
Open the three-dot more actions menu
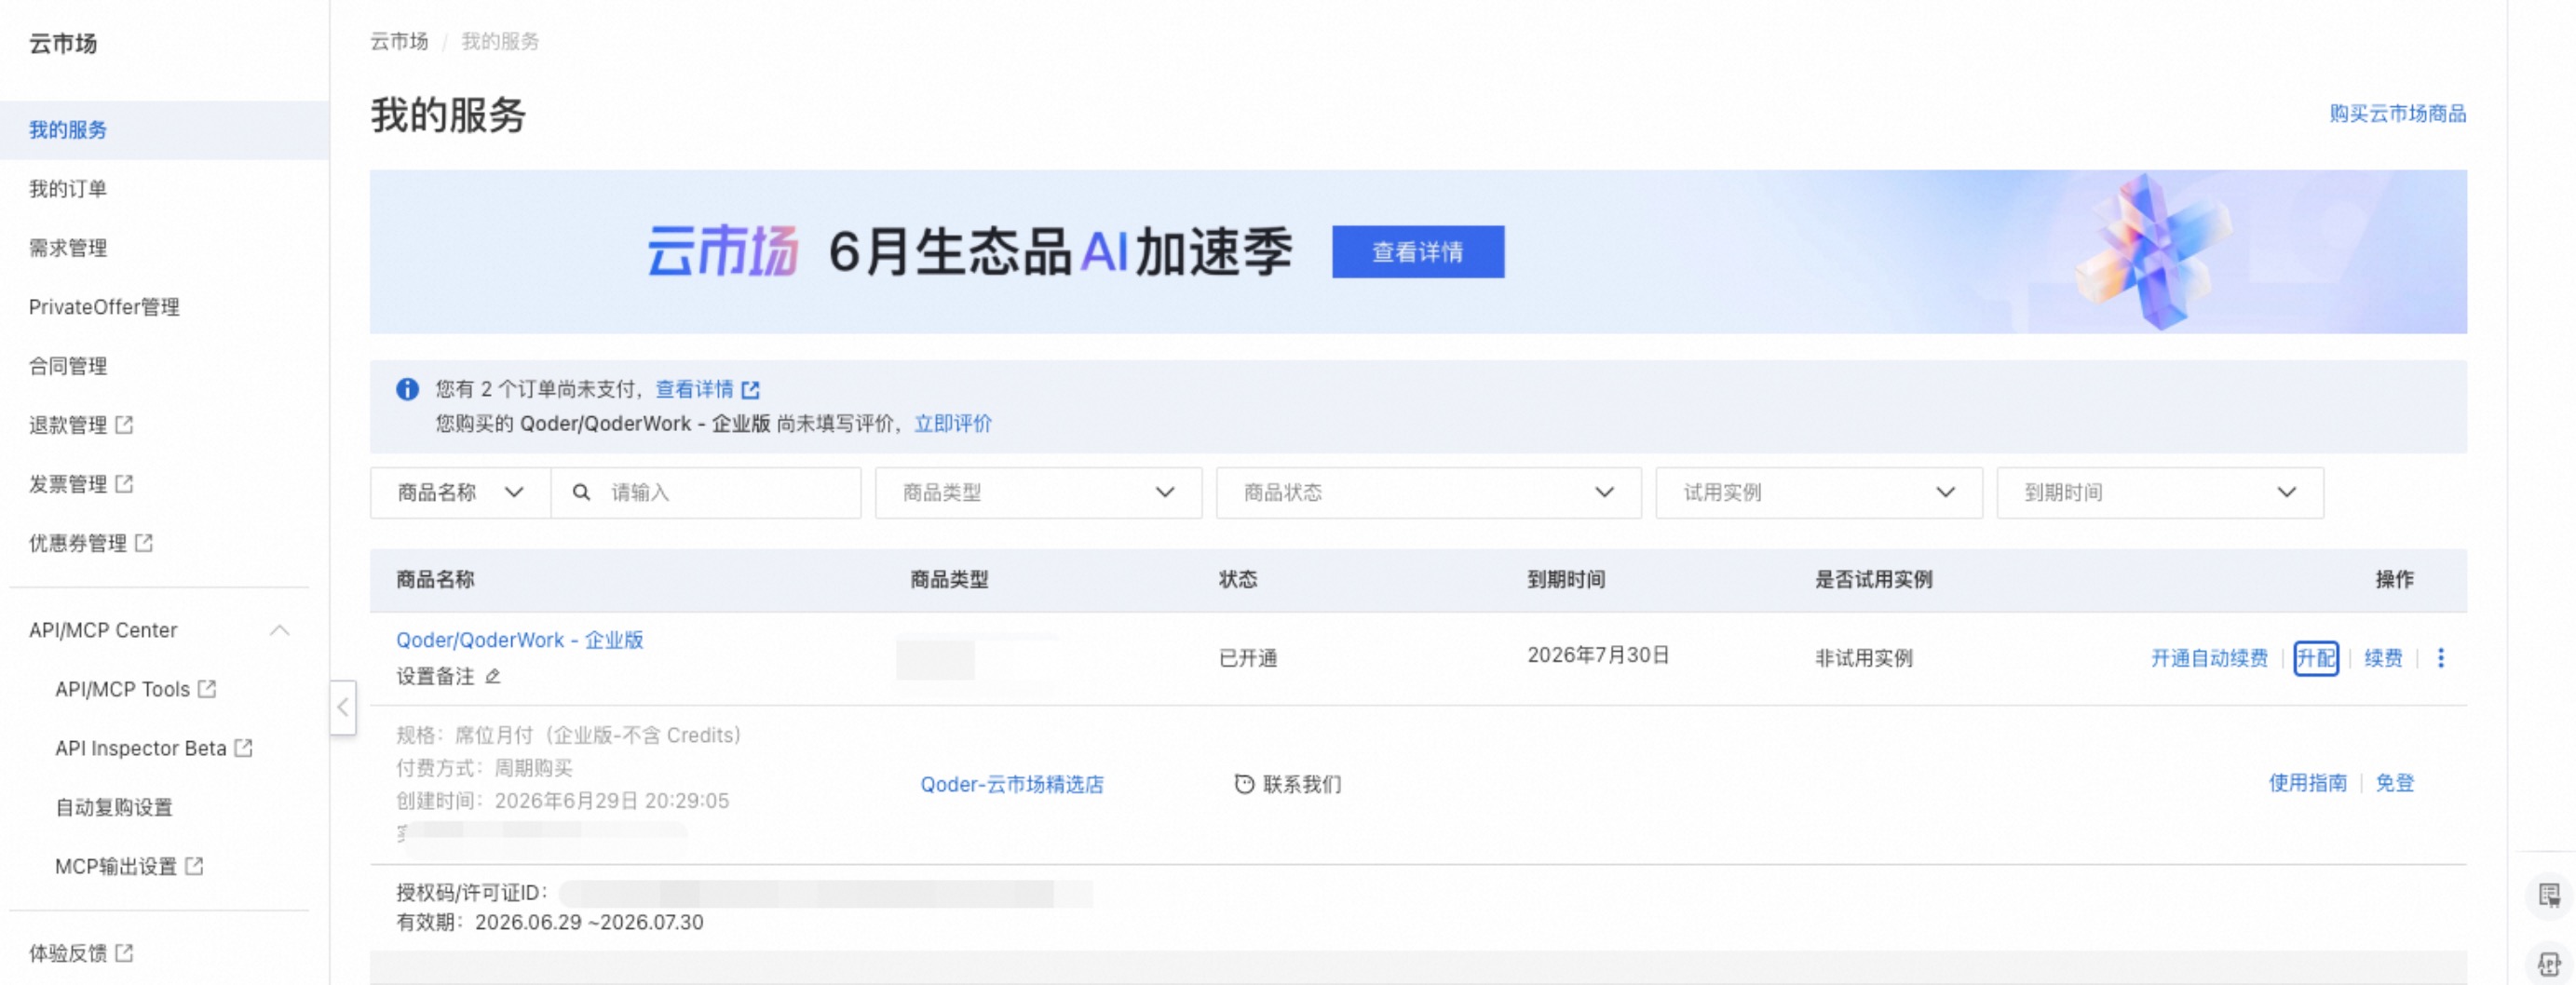click(2441, 658)
